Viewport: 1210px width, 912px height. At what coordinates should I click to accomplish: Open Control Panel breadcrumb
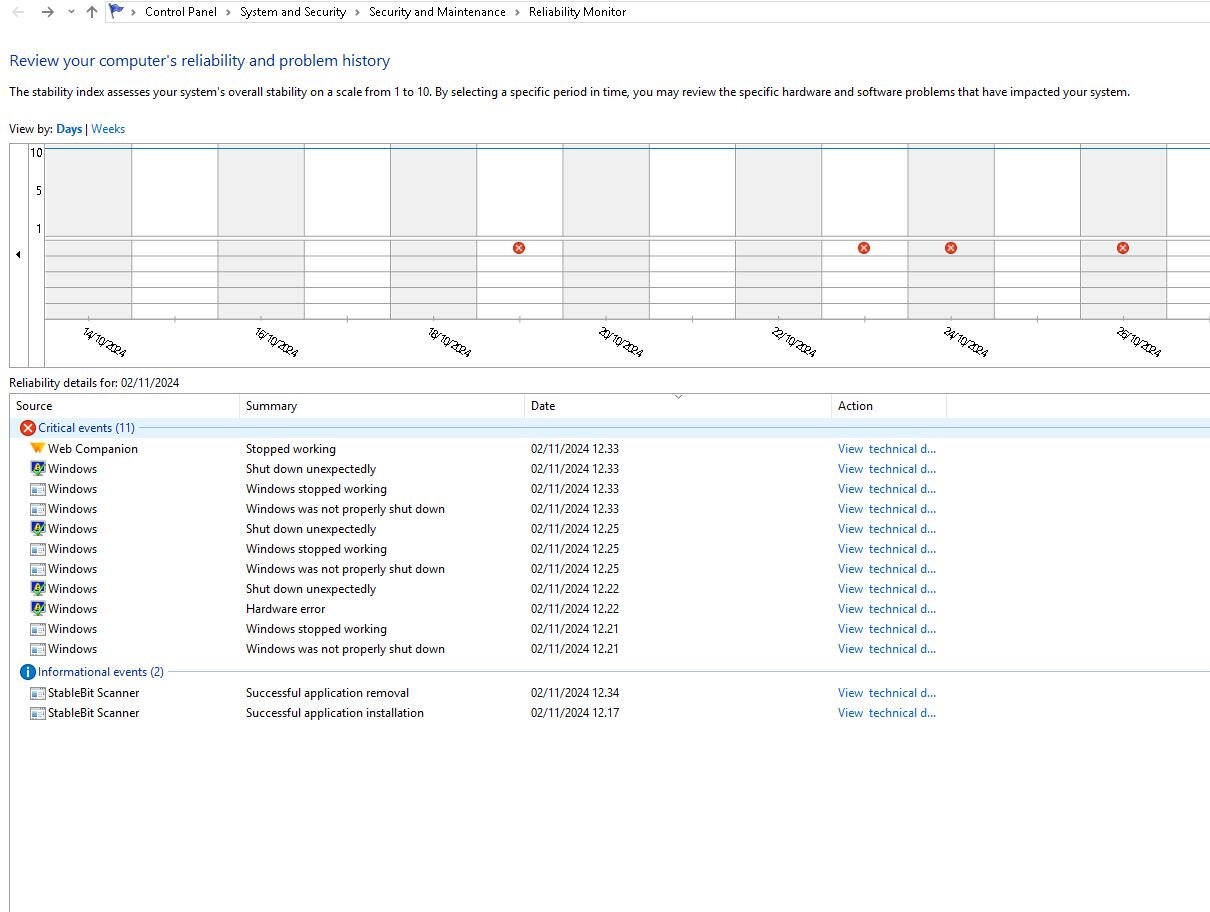pyautogui.click(x=181, y=12)
